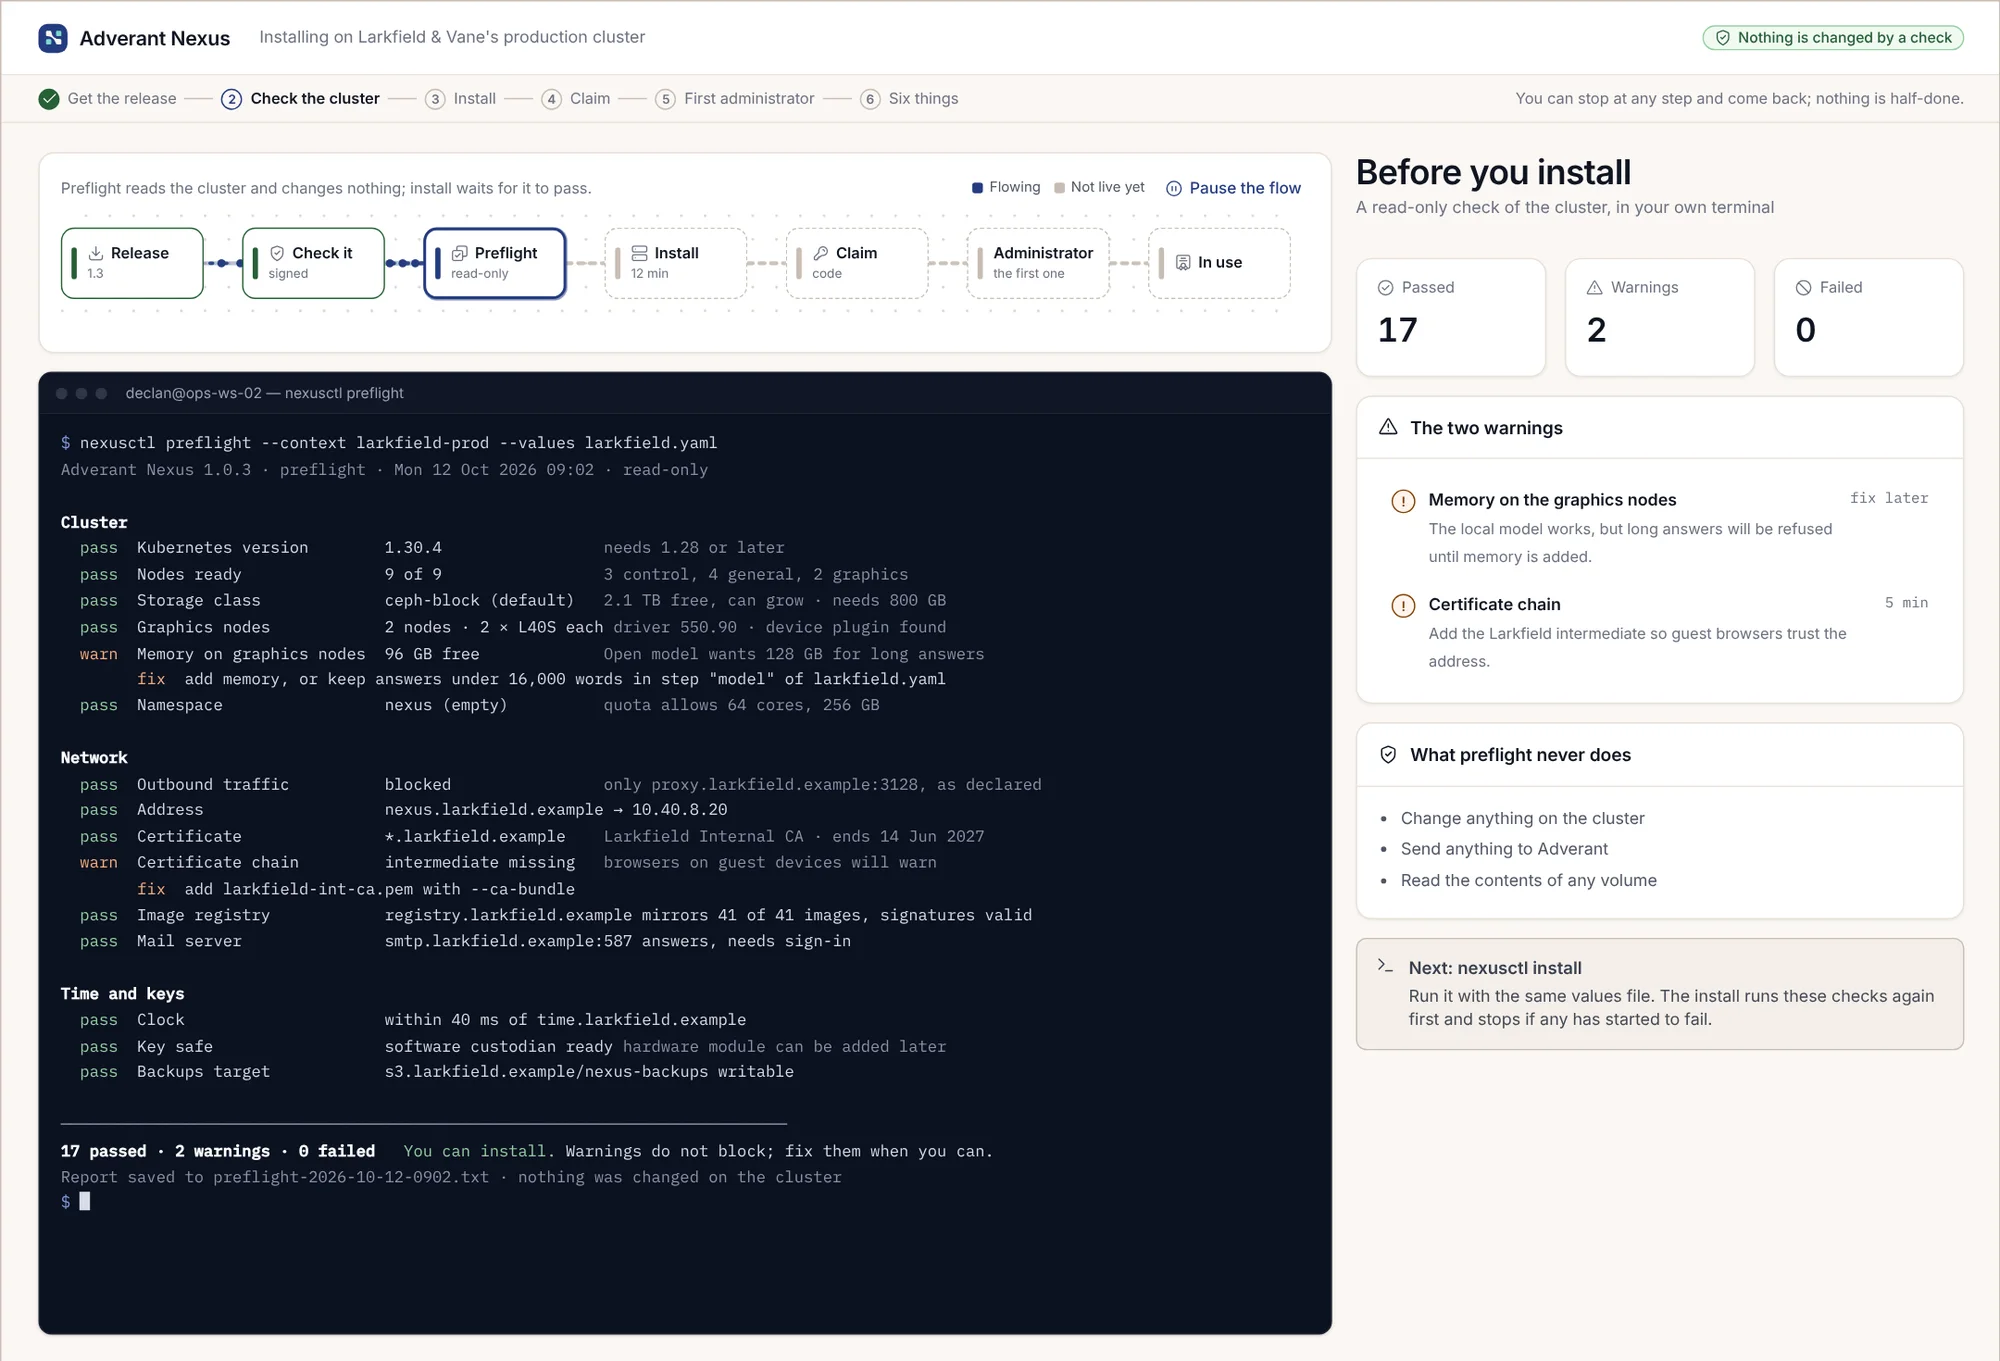Click the You can install. message

pyautogui.click(x=479, y=1151)
